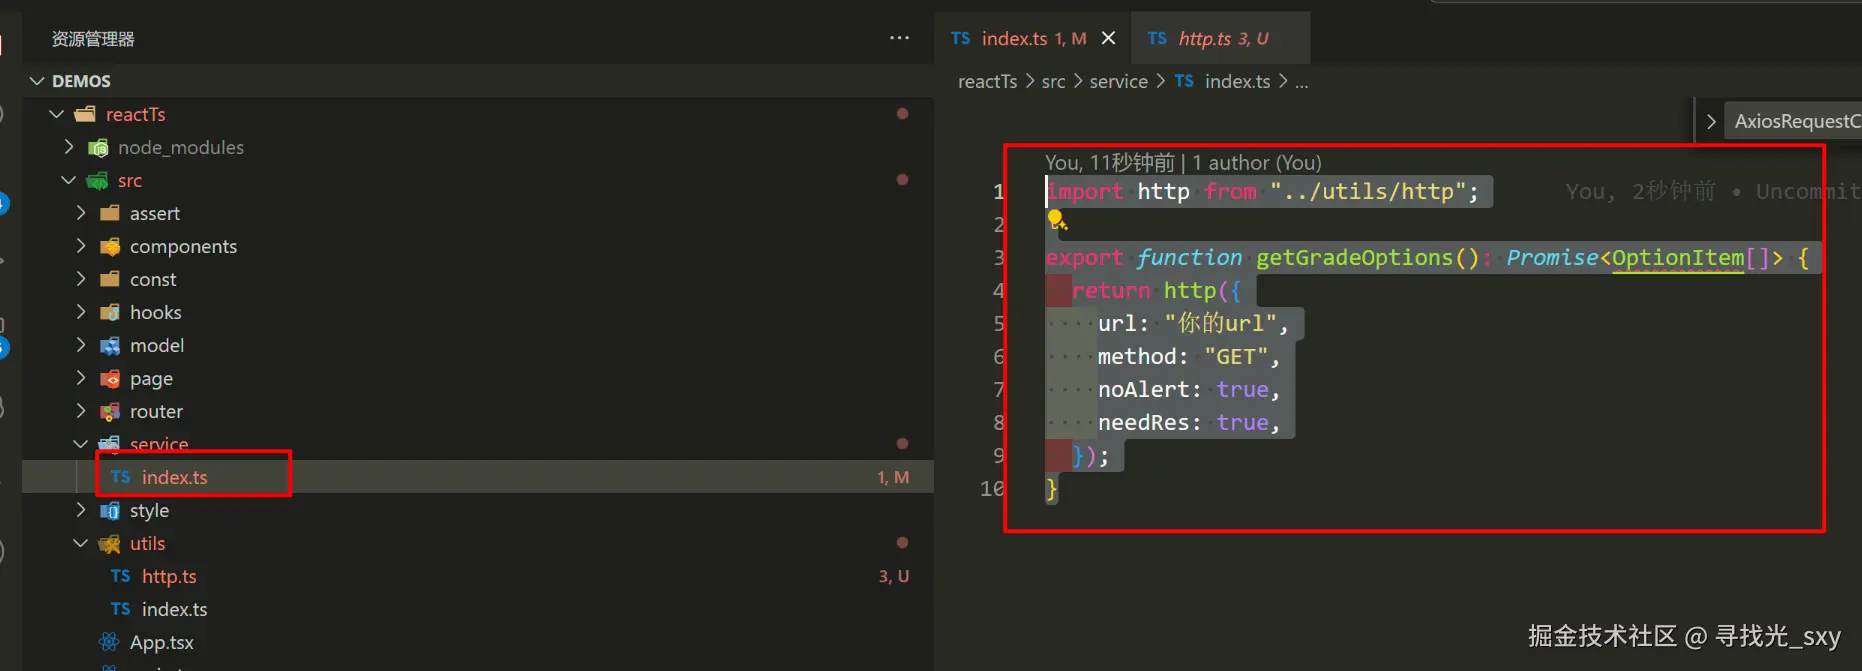Screen dimensions: 1862x671
Task: Click index.ts in the breadcrumb path
Action: (x=1237, y=81)
